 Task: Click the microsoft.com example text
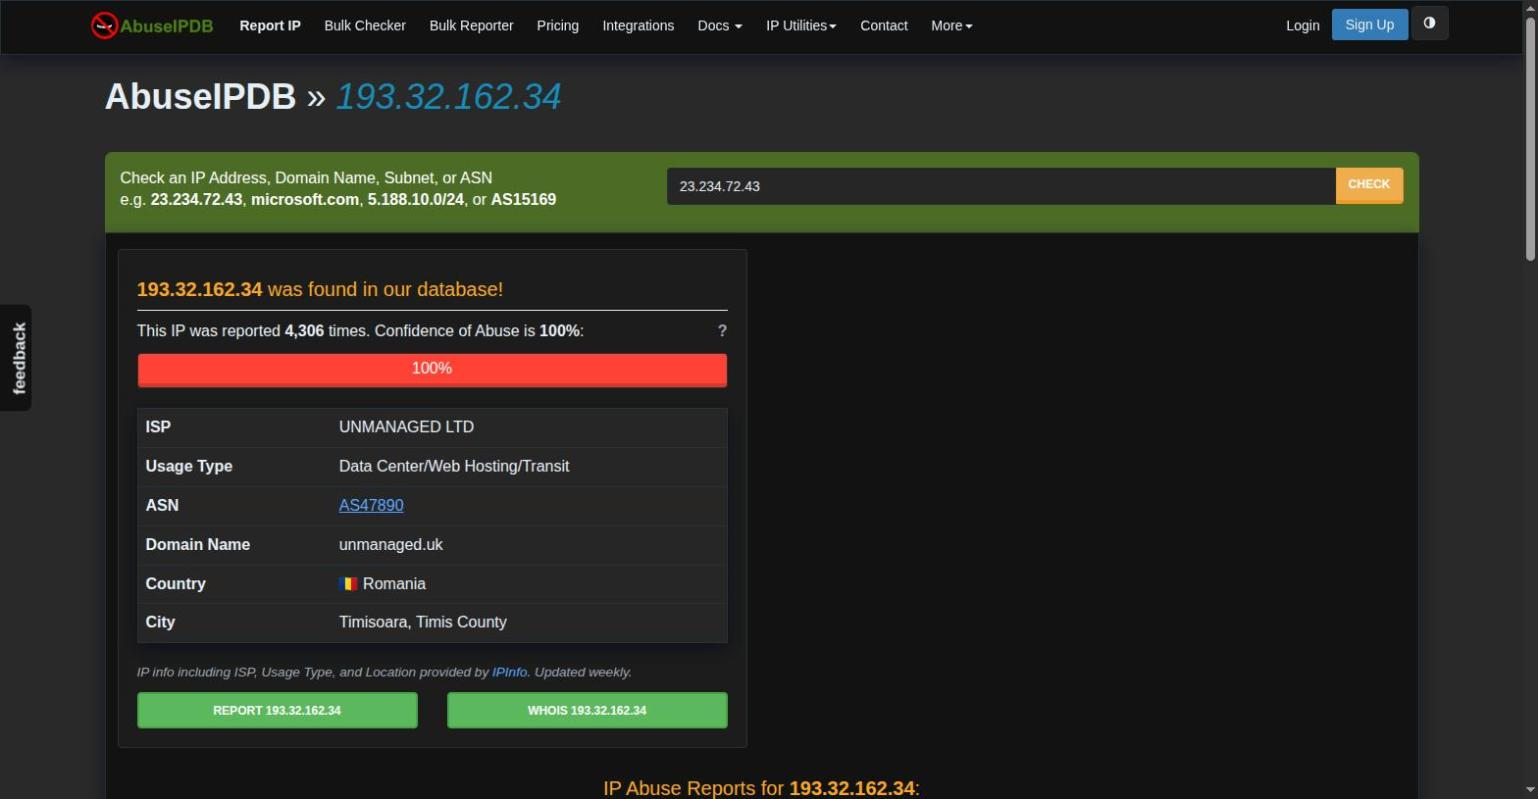pyautogui.click(x=305, y=200)
